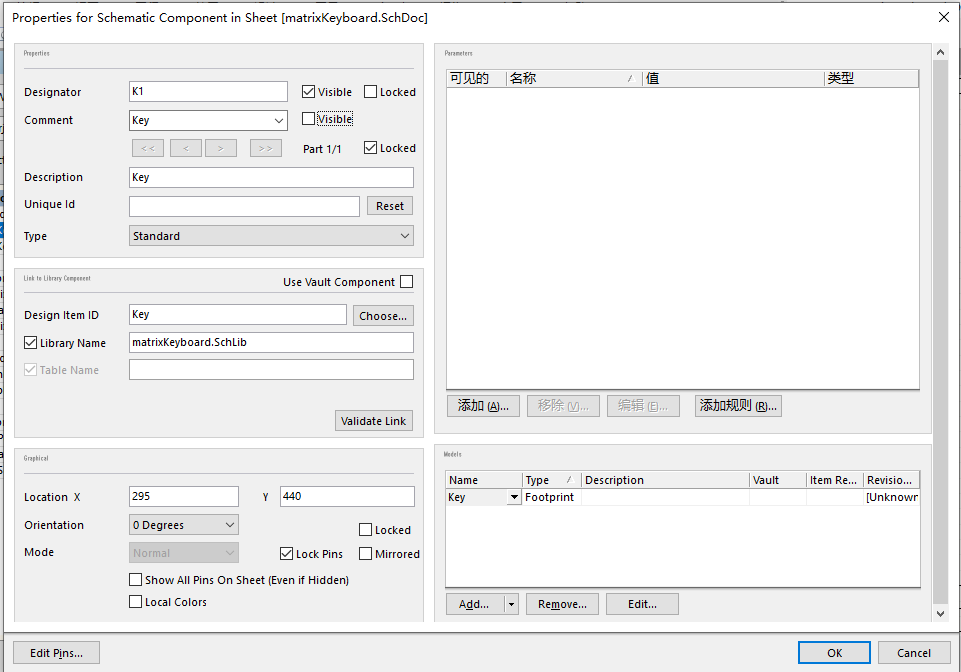Uncheck the Lock Pins checkbox
Screen dimensions: 961x672
(x=287, y=554)
